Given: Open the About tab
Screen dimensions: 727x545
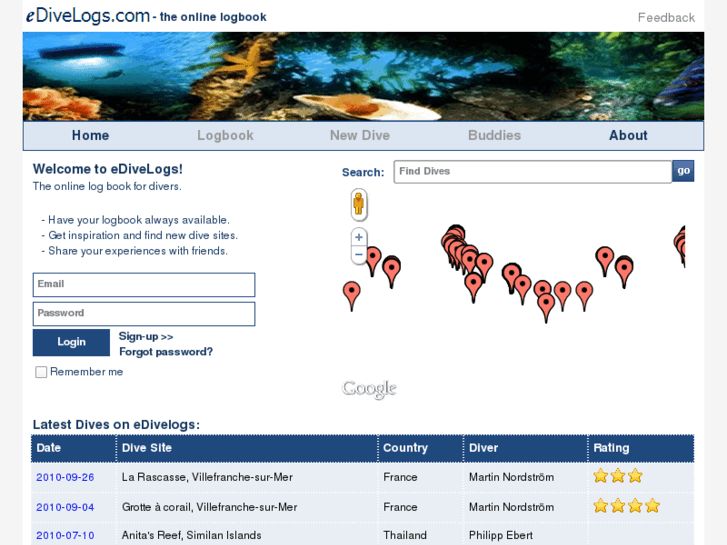Looking at the screenshot, I should 628,135.
